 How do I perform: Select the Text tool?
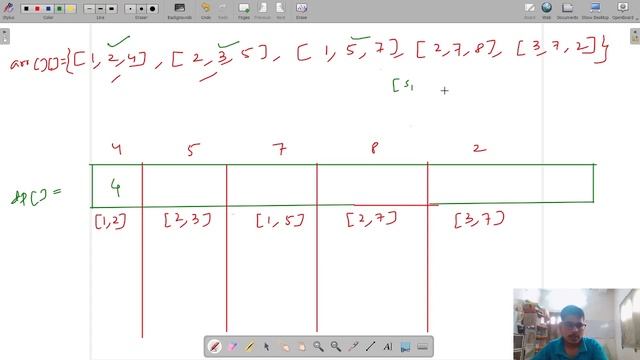coord(387,347)
